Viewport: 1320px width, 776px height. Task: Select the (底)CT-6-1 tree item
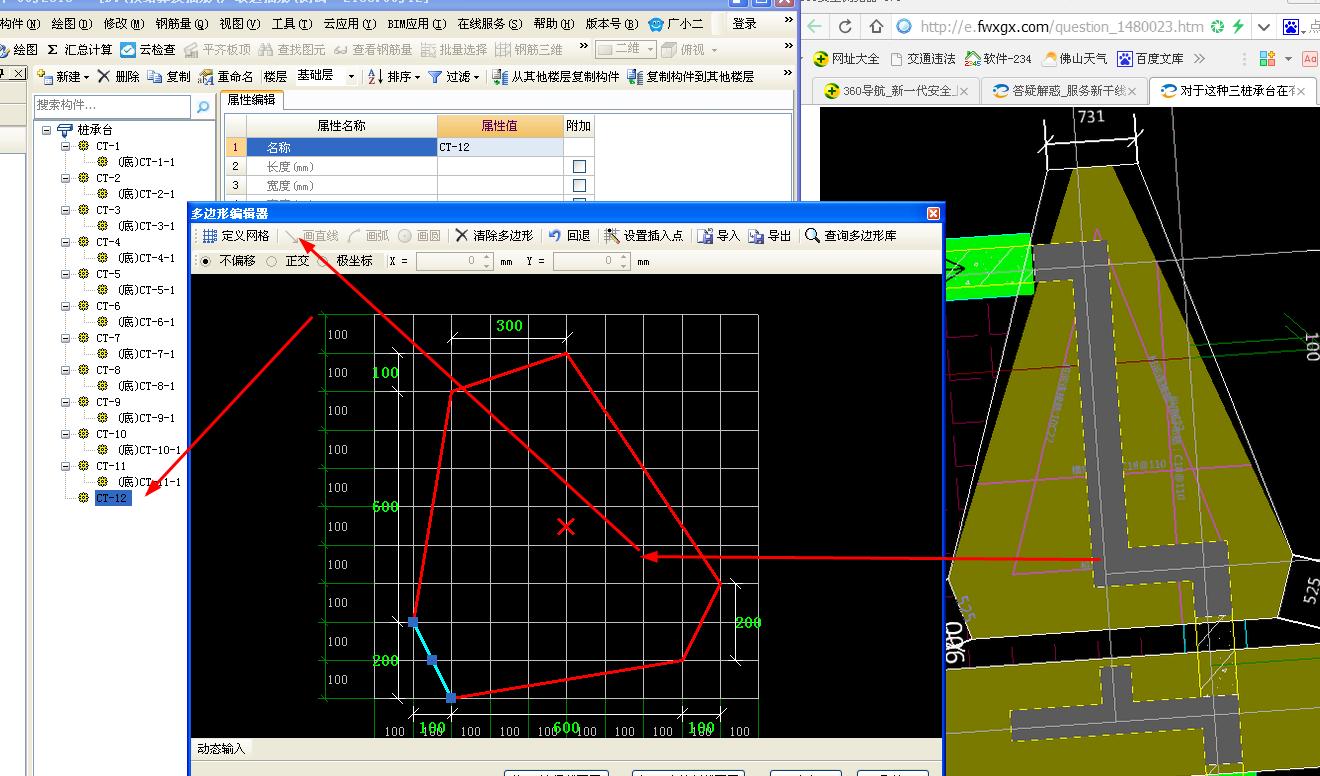146,322
